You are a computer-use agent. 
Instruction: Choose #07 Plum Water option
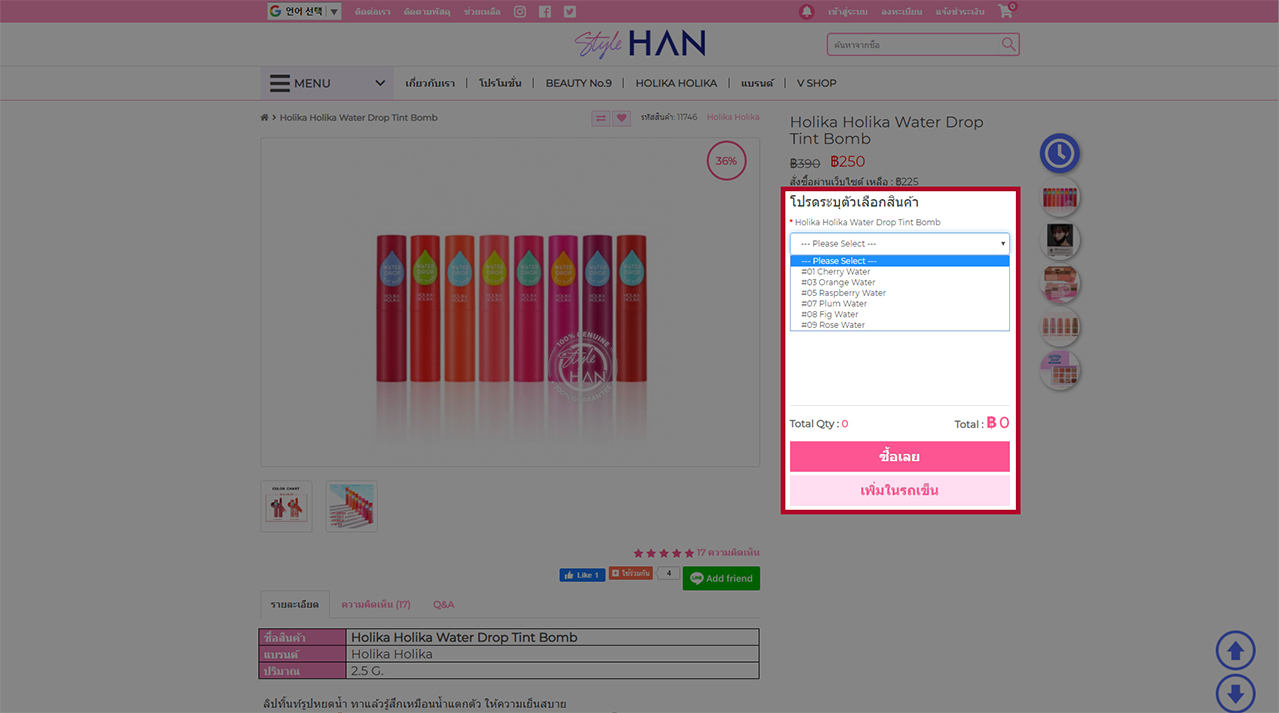point(900,304)
